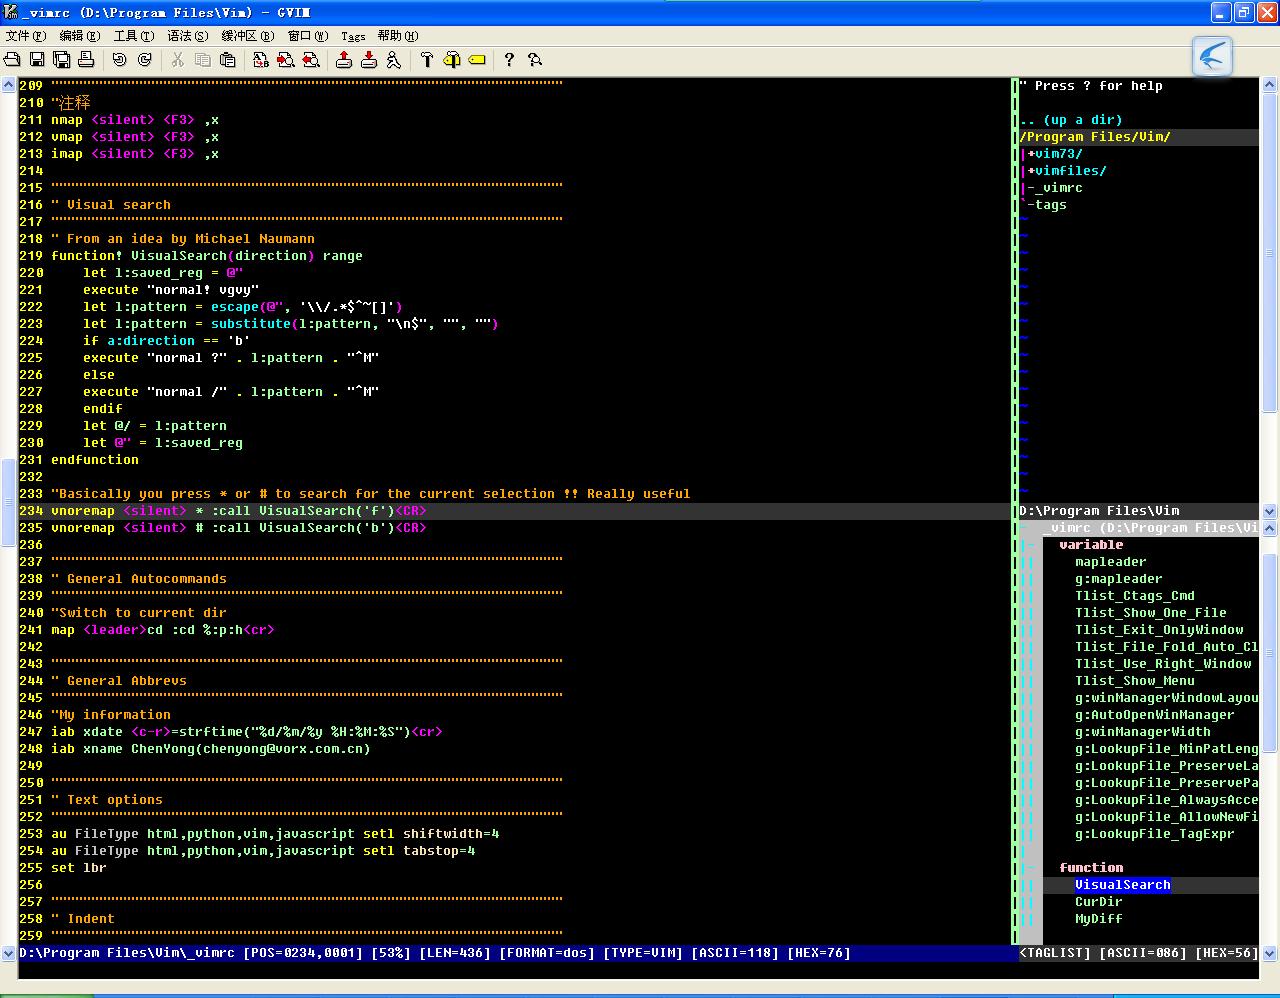The height and width of the screenshot is (998, 1280).
Task: Search help using the magnifying question-mark icon
Action: (536, 60)
